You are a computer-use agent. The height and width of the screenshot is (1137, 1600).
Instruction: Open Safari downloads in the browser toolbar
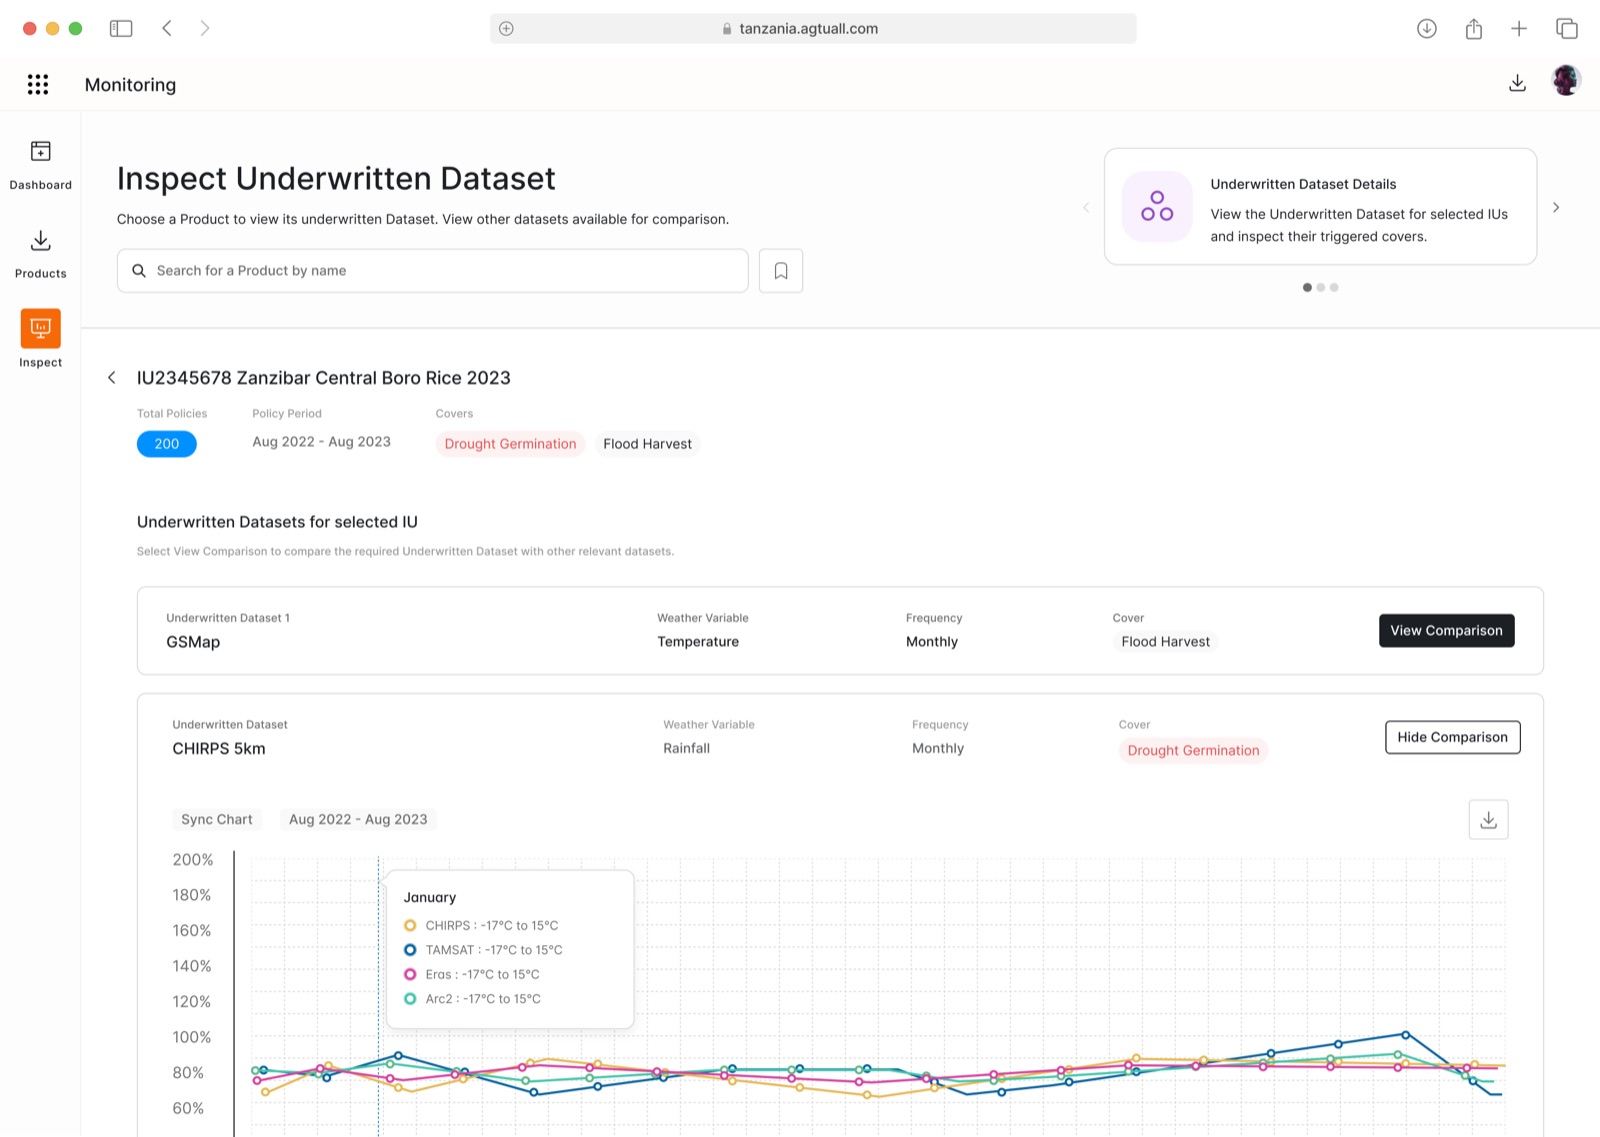(x=1427, y=29)
